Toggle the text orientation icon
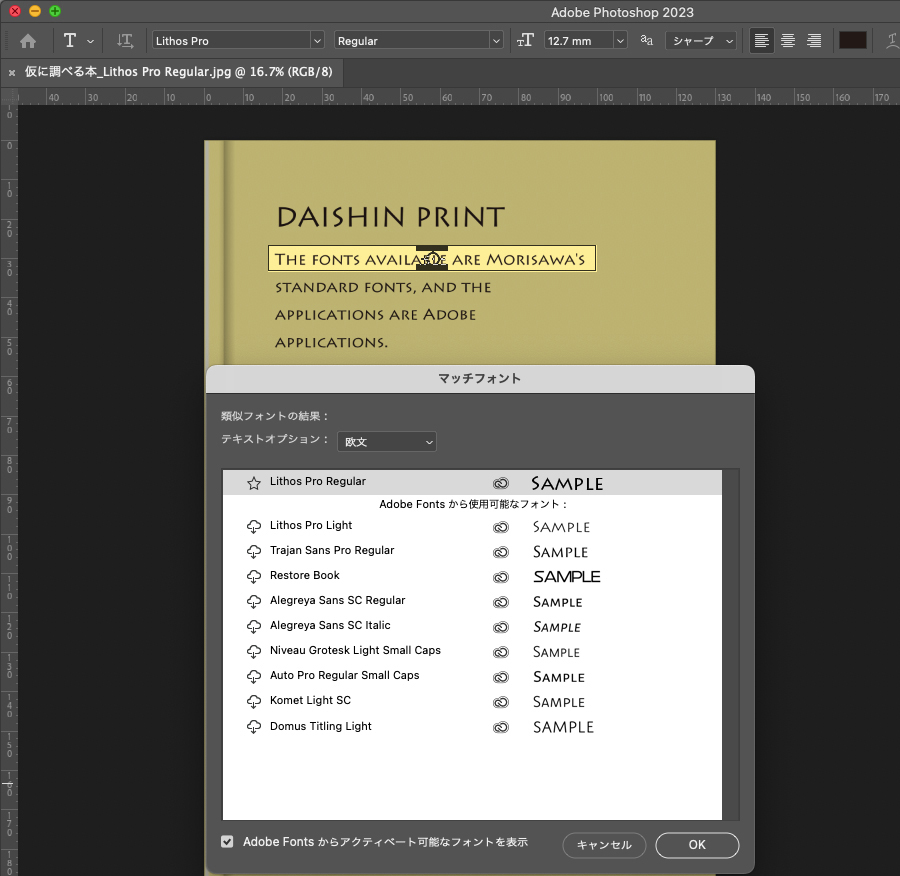The height and width of the screenshot is (876, 900). (125, 41)
